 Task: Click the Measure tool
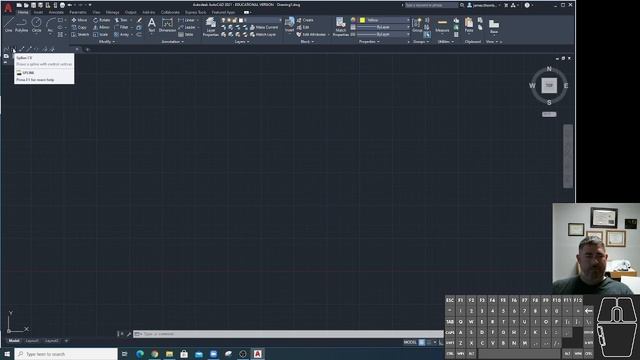point(442,24)
